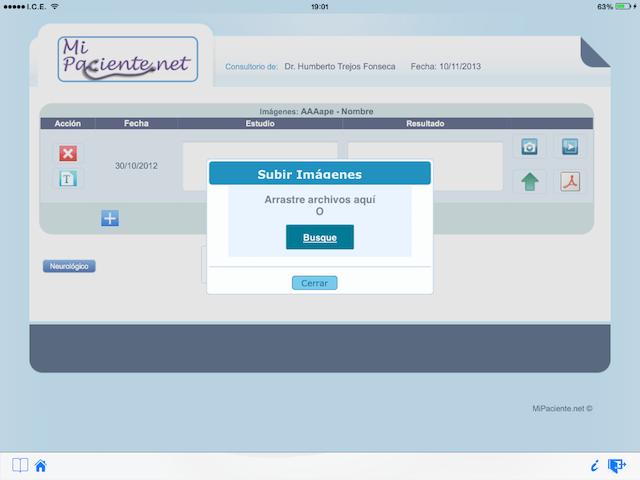Screen dimensions: 640x480
Task: Tap the info 'i' icon
Action: click(594, 465)
